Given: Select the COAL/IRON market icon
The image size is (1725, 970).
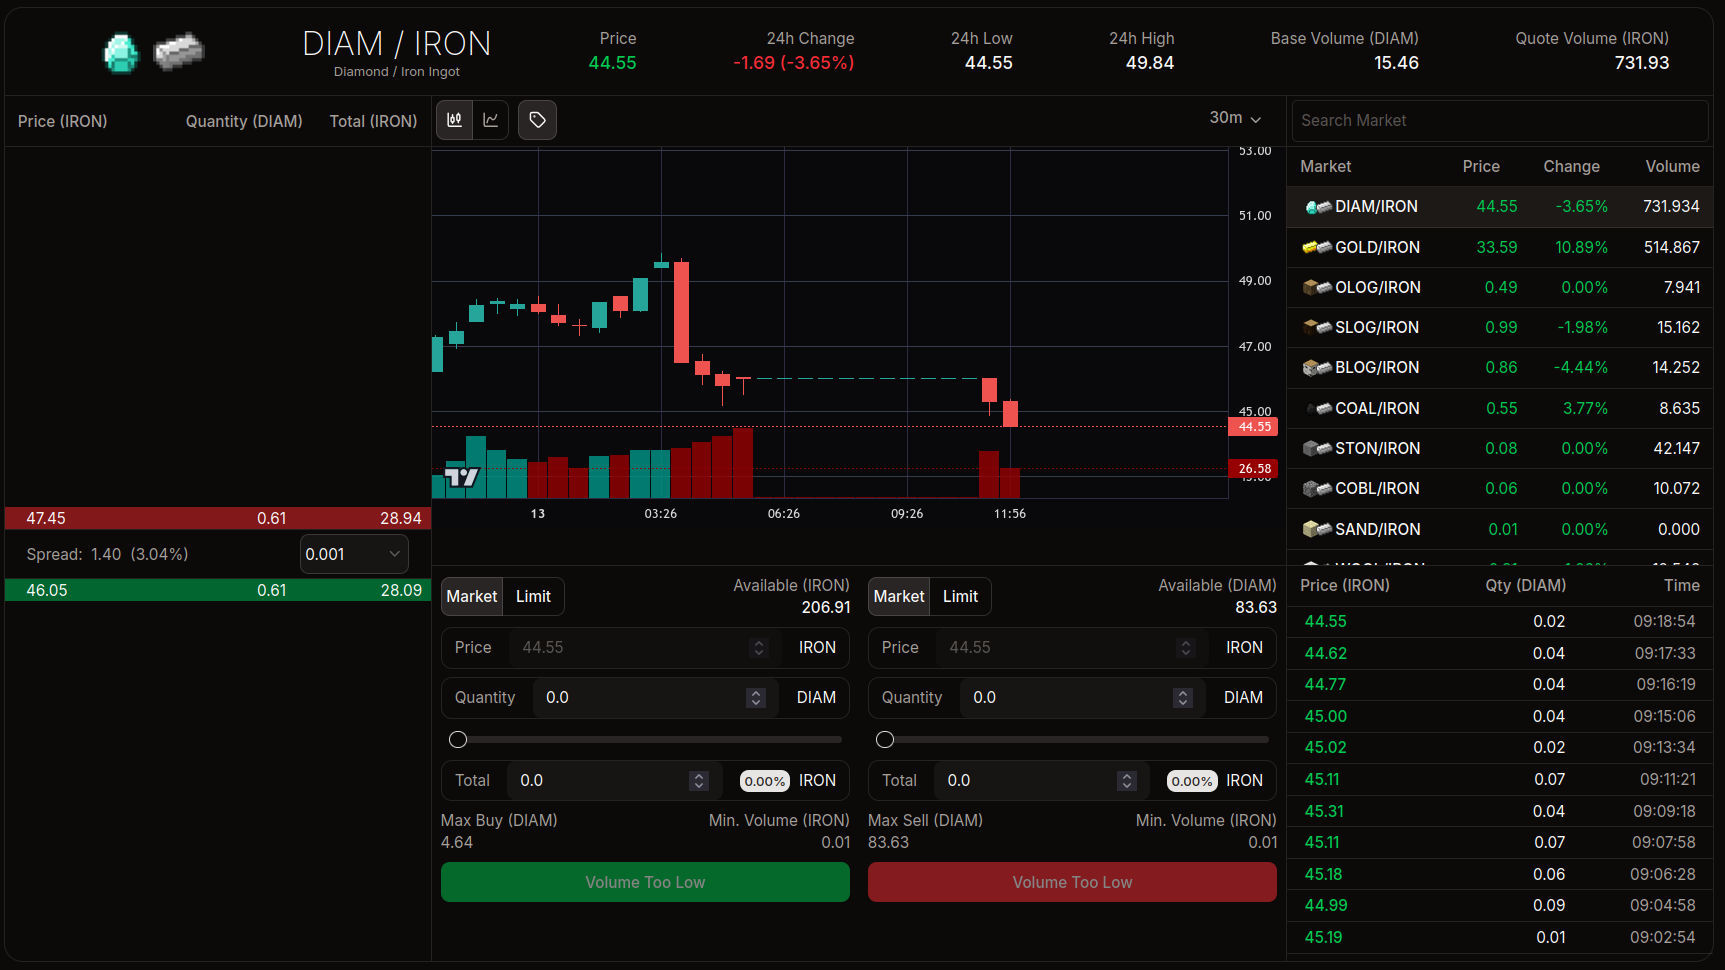Looking at the screenshot, I should (1316, 408).
